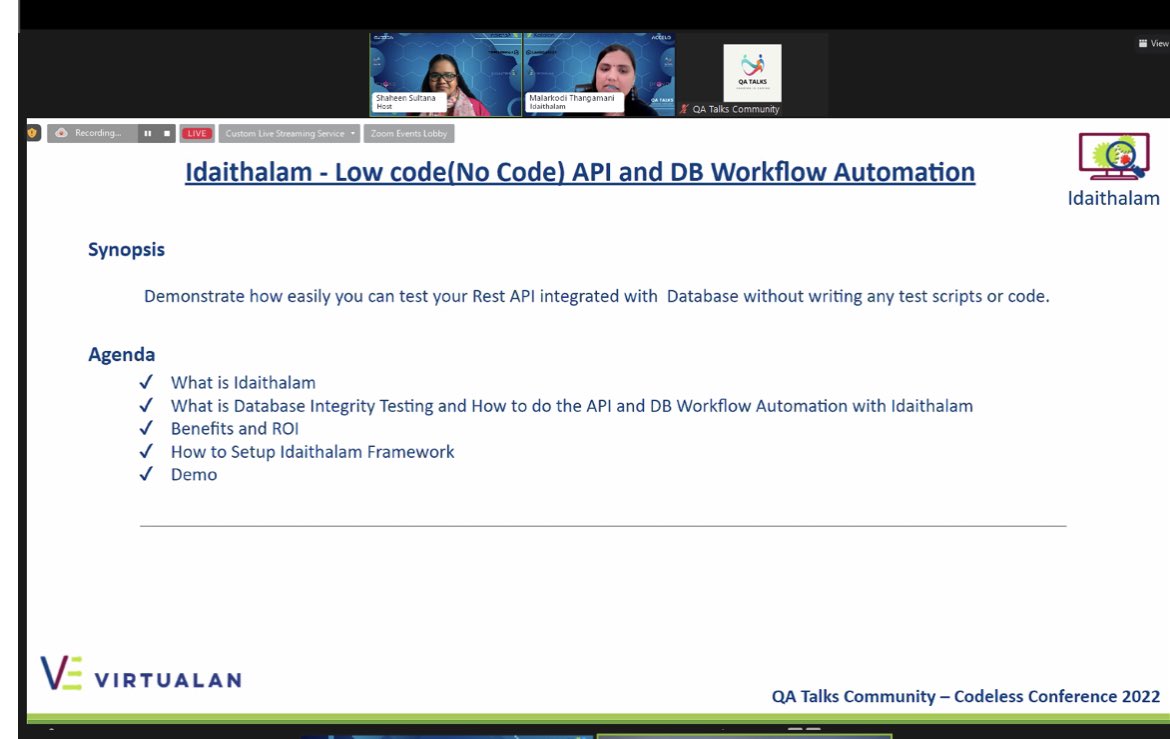Click the QA Talks Community name label
The height and width of the screenshot is (739, 1170).
coord(736,109)
